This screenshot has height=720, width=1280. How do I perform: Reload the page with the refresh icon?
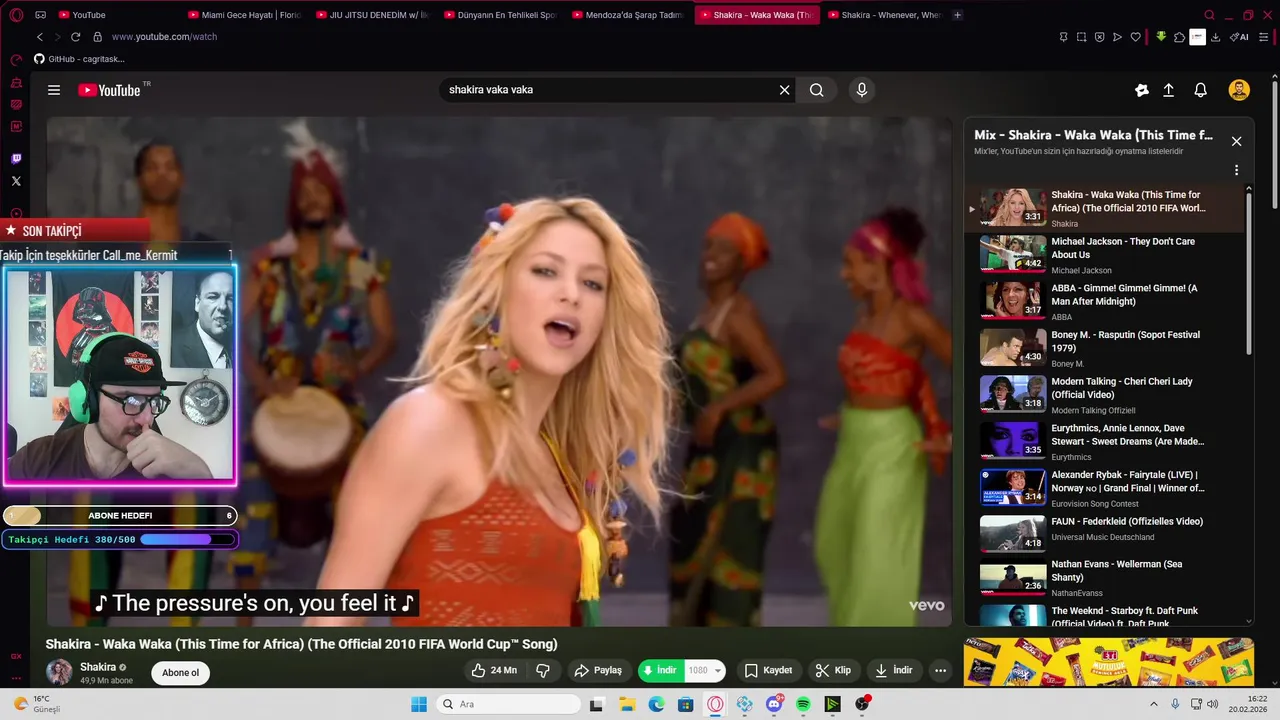pos(76,37)
